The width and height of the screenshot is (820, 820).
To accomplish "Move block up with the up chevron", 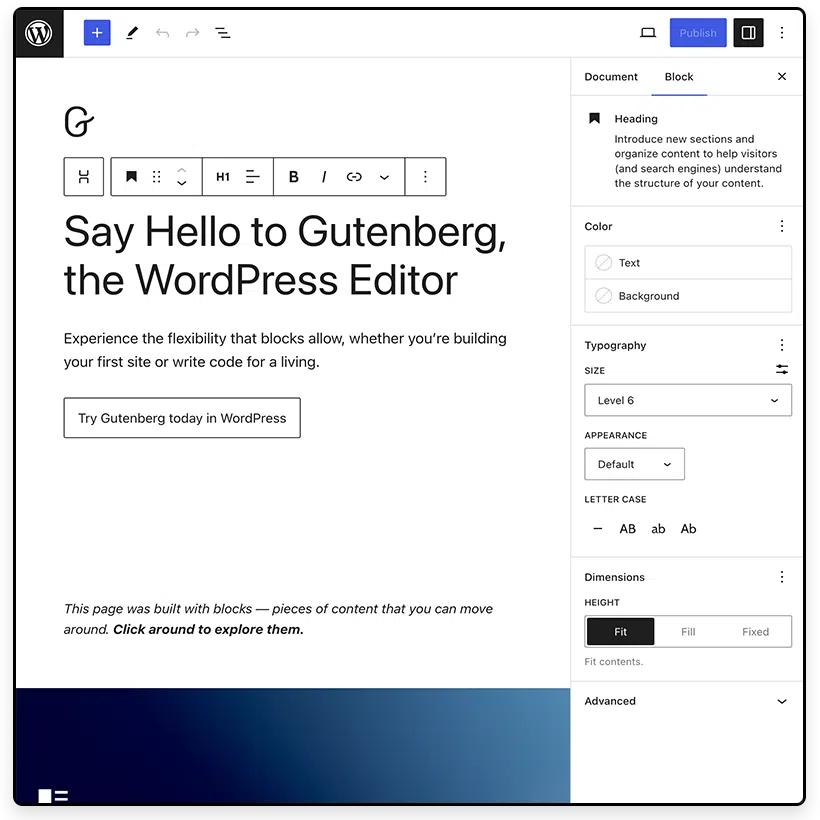I will 181,170.
